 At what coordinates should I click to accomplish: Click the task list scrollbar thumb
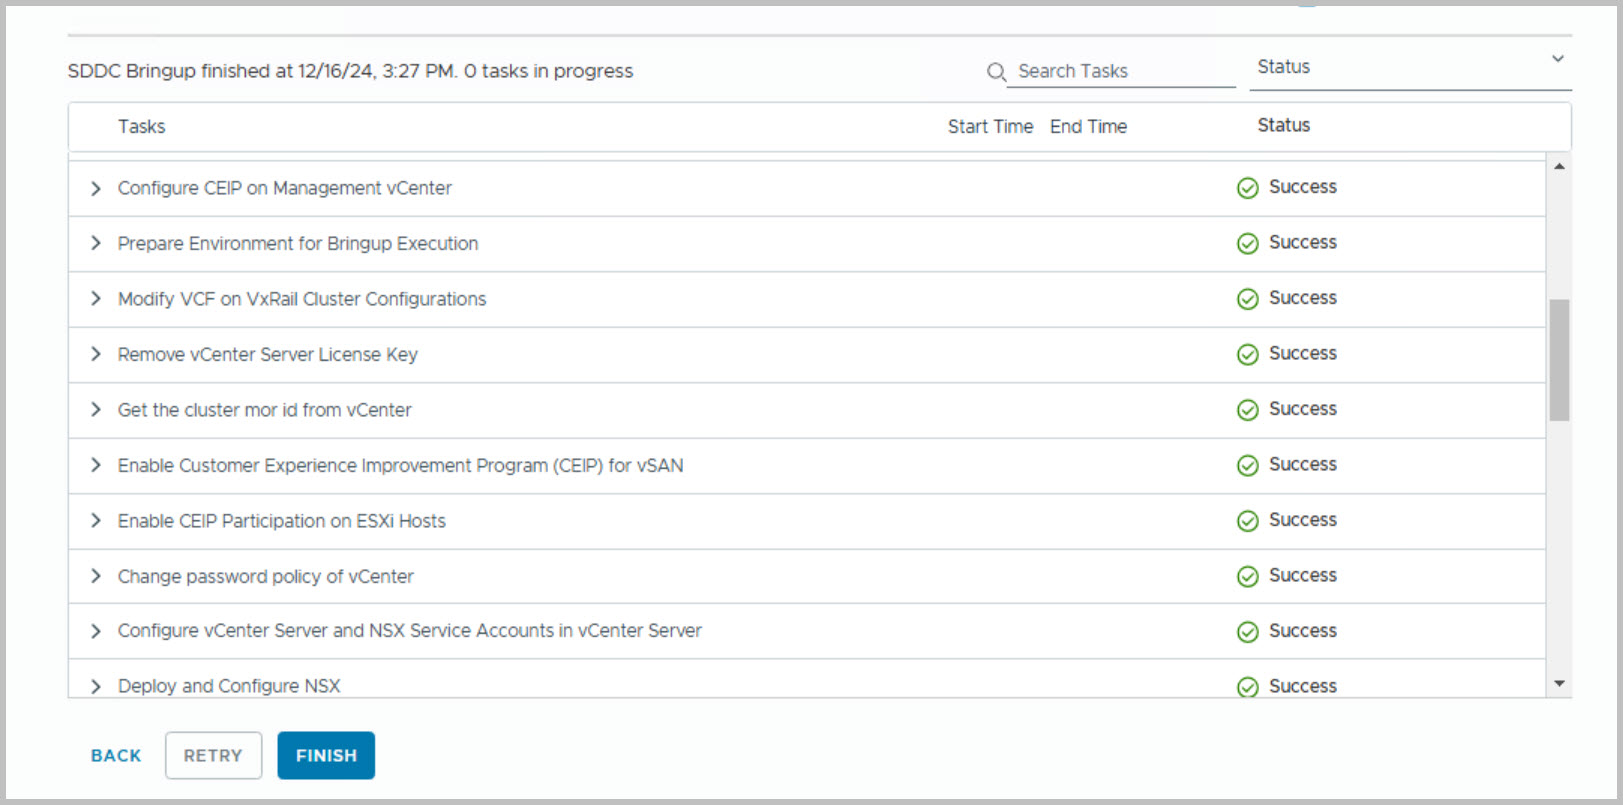pos(1559,360)
